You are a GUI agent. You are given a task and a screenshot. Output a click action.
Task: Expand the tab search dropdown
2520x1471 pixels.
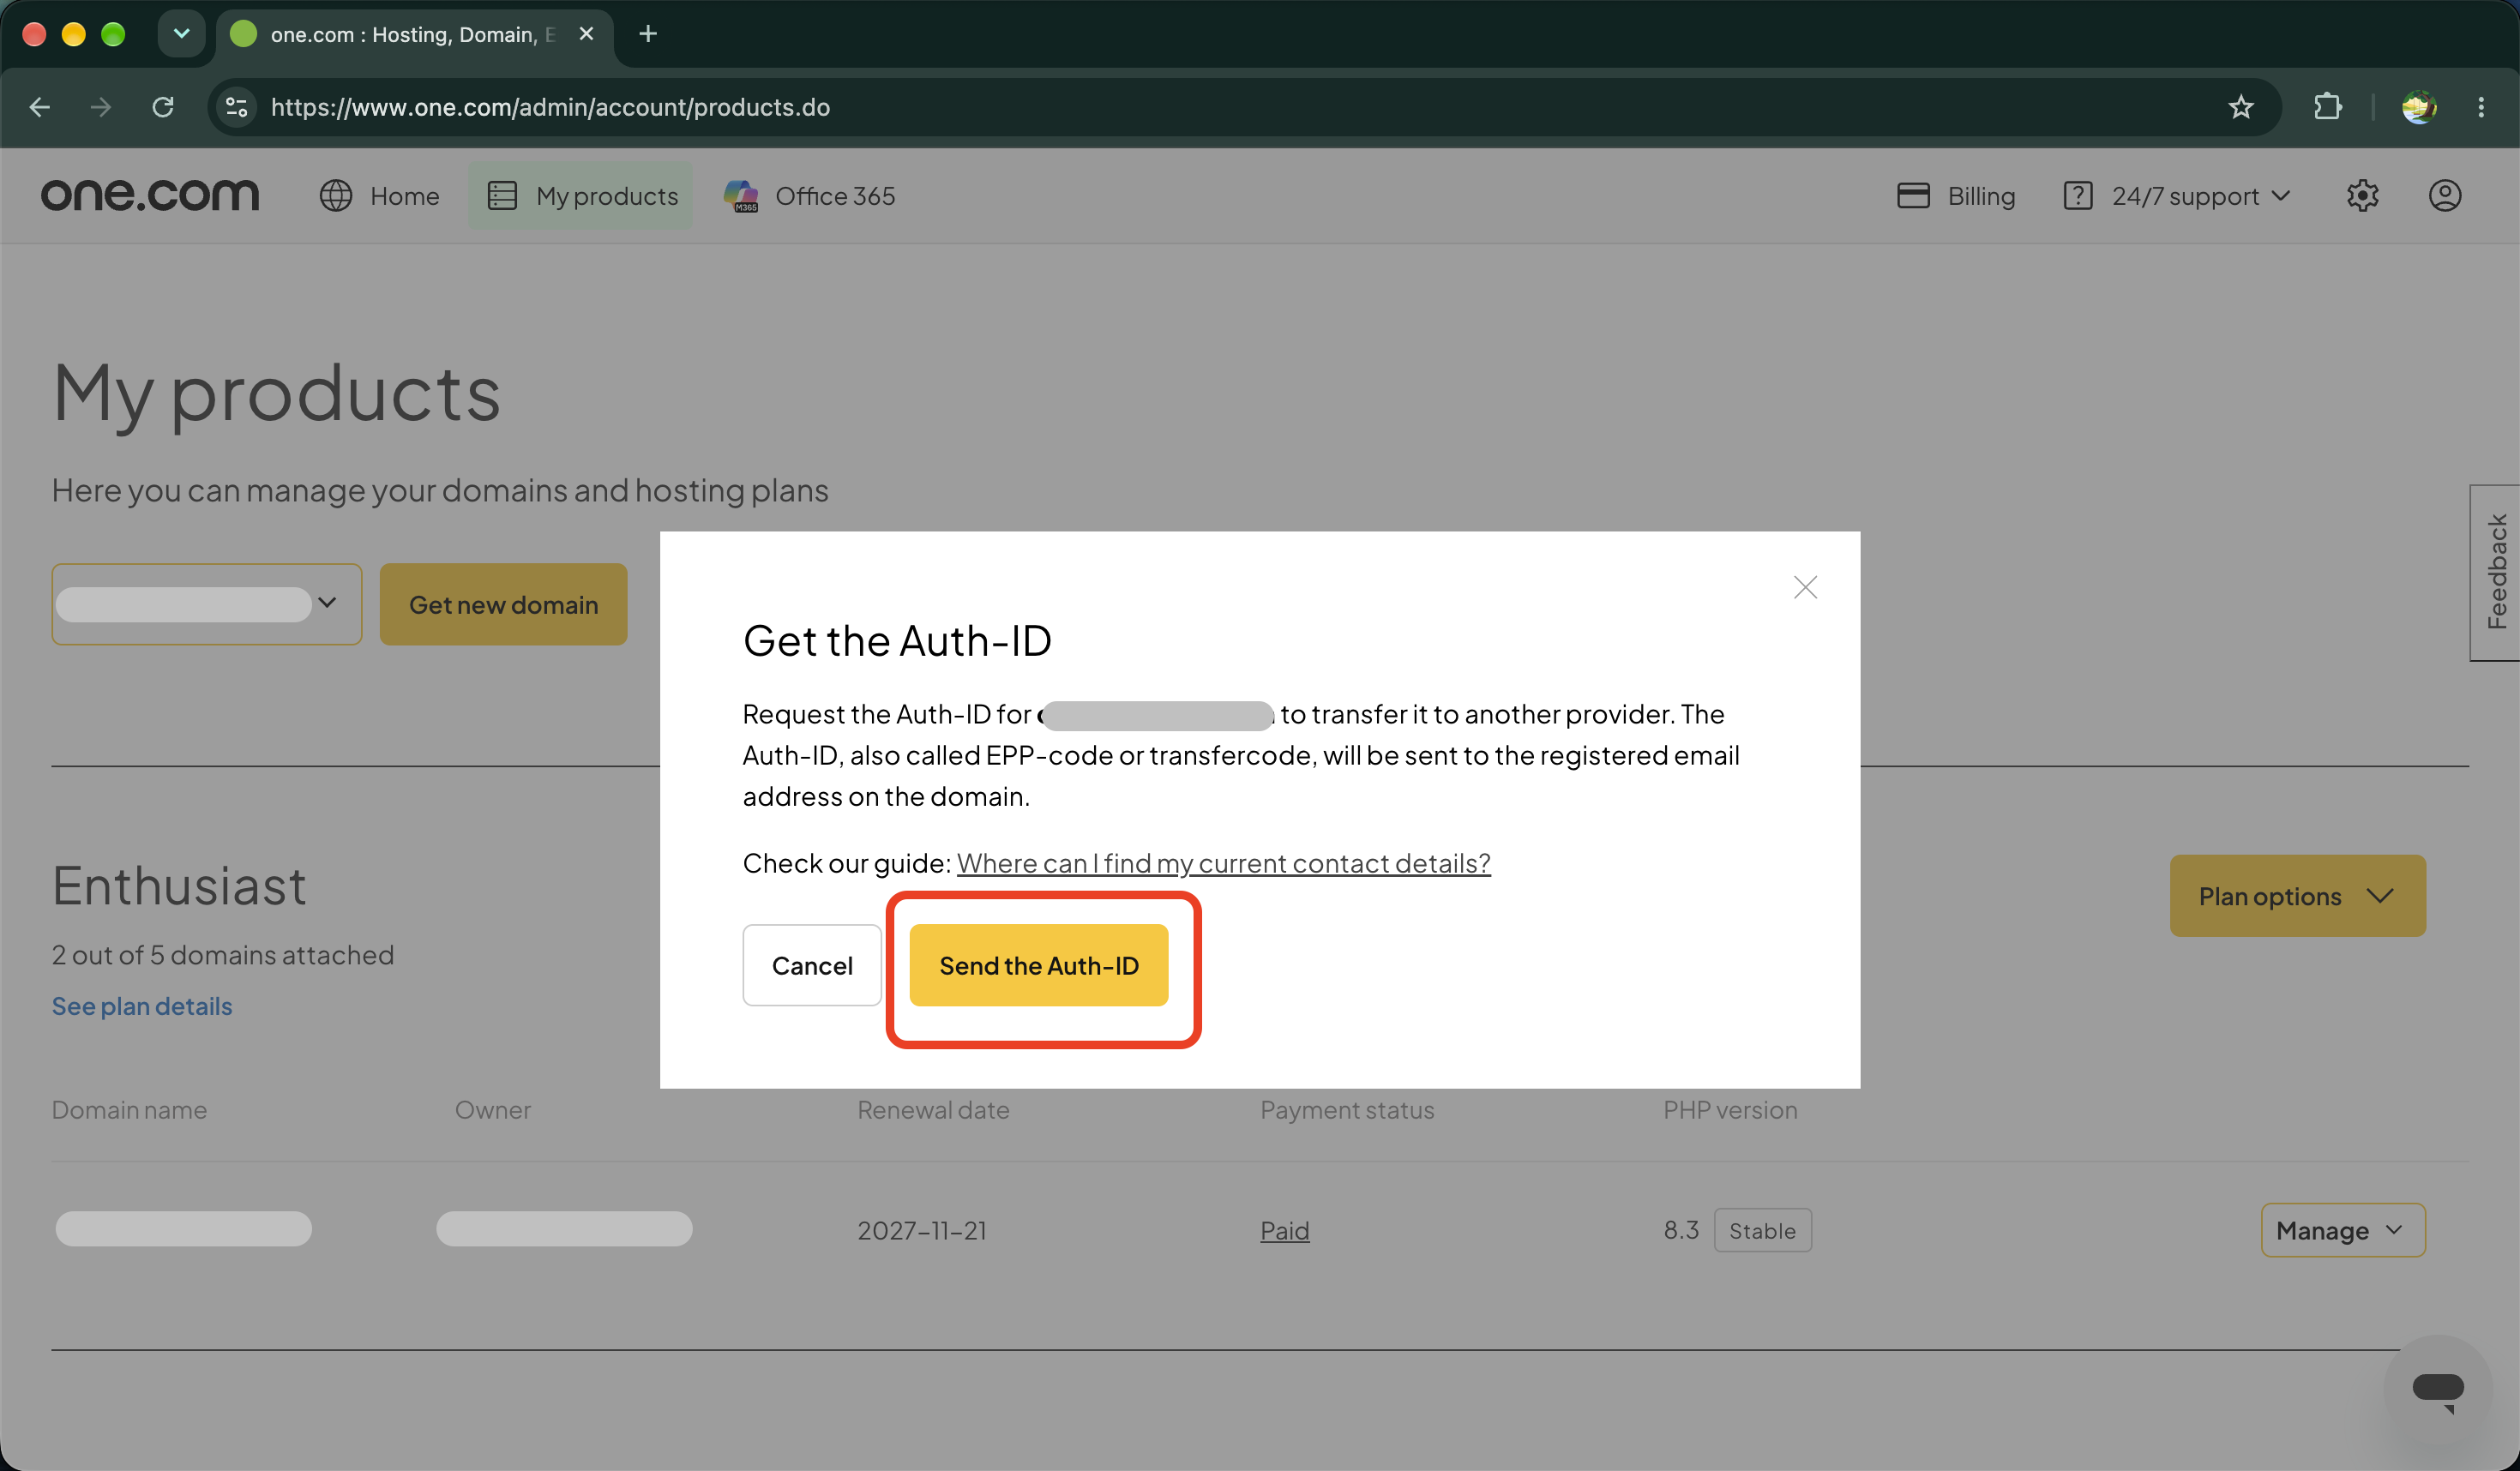[181, 34]
